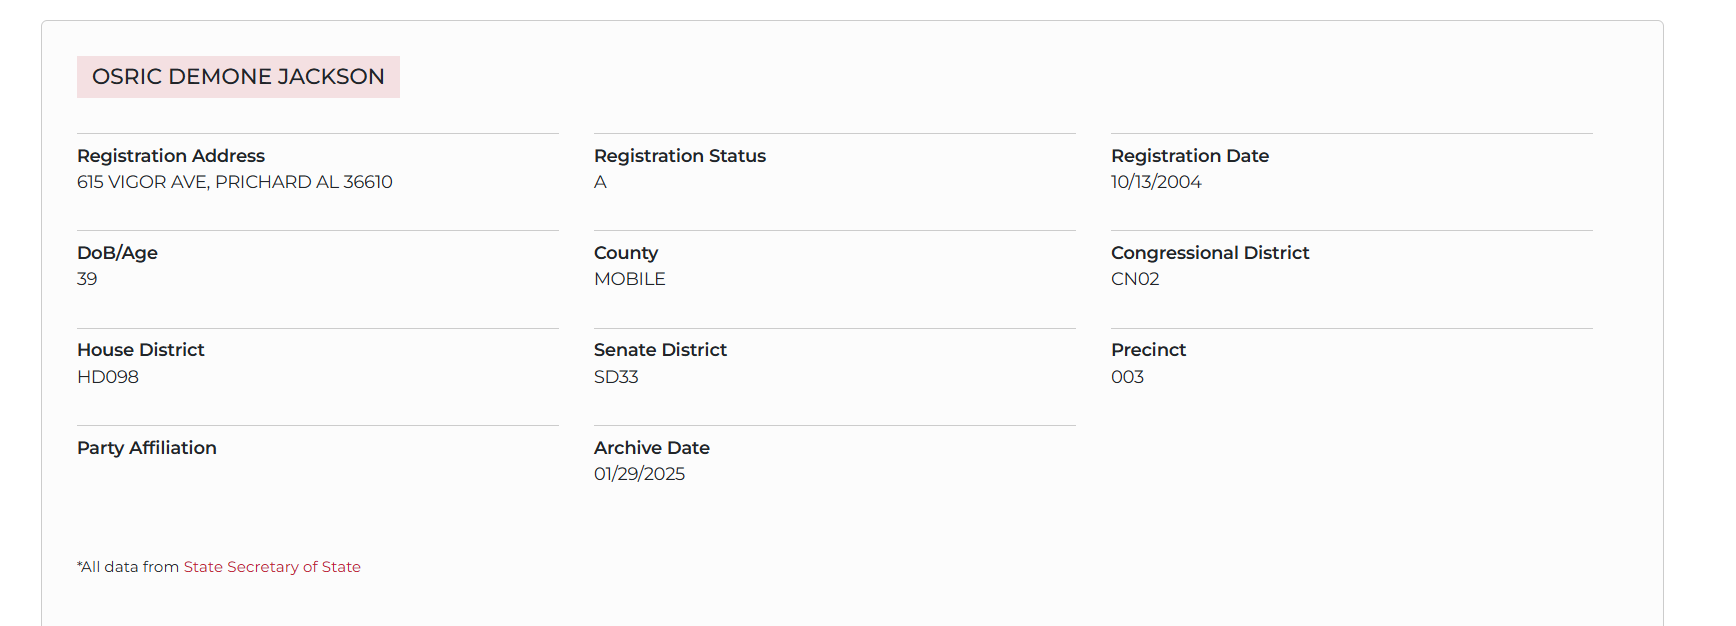Click the Osric Demone Jackson name heading

coord(238,77)
